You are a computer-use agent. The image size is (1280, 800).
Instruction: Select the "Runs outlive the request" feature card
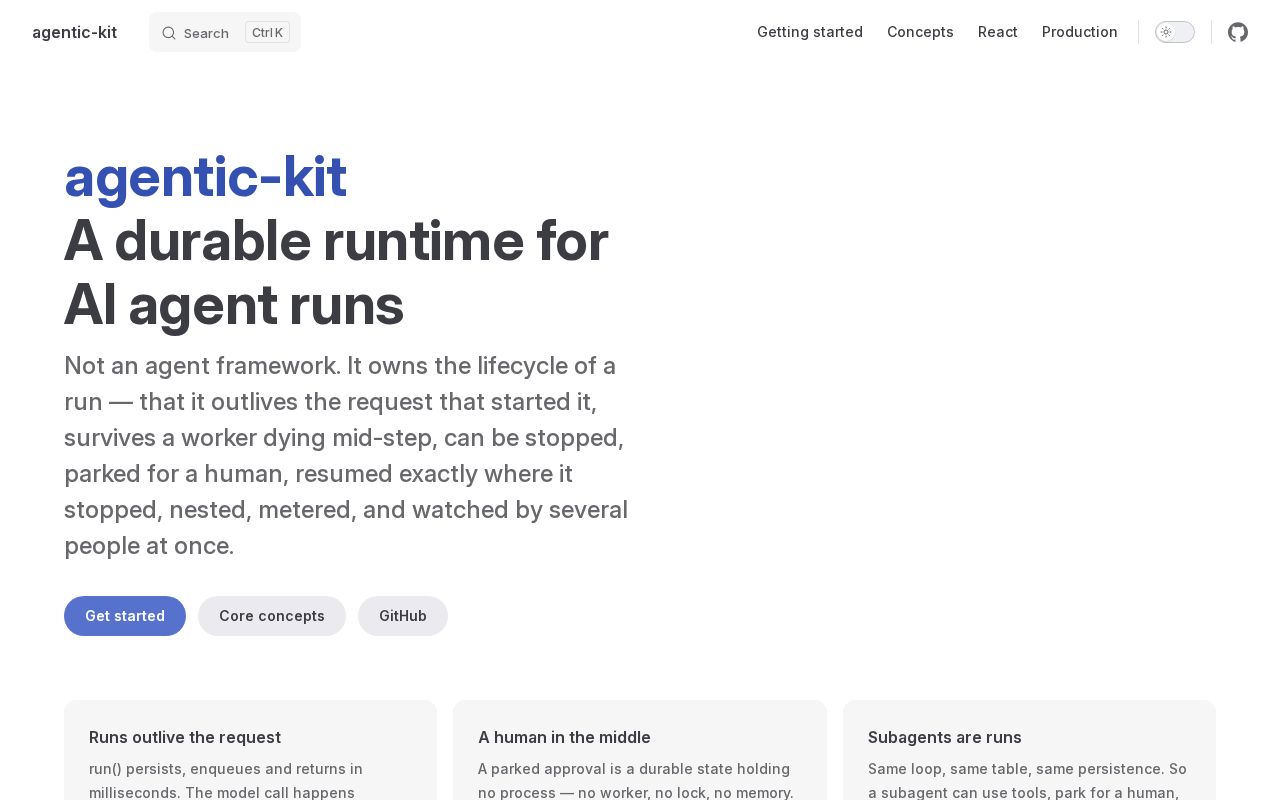click(x=250, y=750)
